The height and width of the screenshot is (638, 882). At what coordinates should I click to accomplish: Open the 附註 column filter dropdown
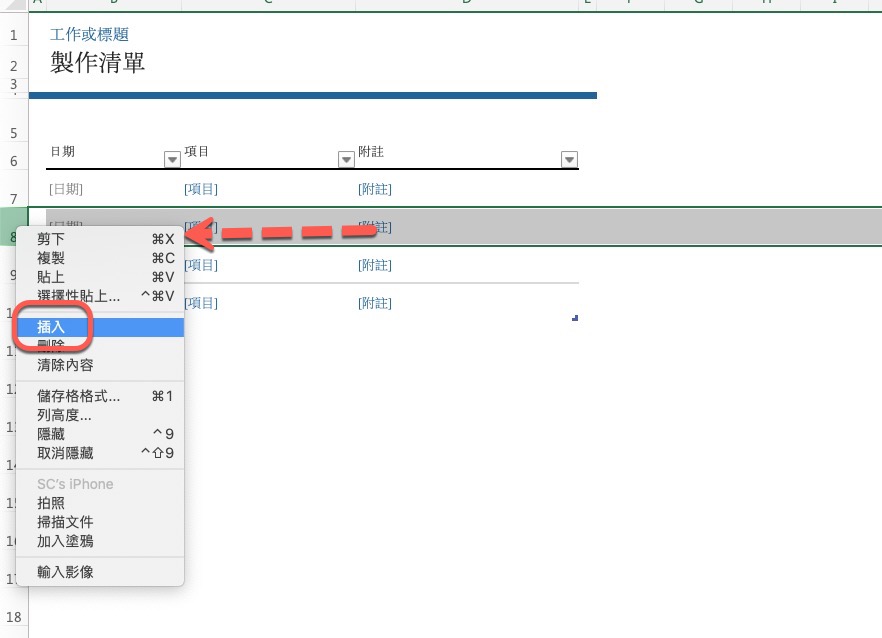pyautogui.click(x=569, y=160)
